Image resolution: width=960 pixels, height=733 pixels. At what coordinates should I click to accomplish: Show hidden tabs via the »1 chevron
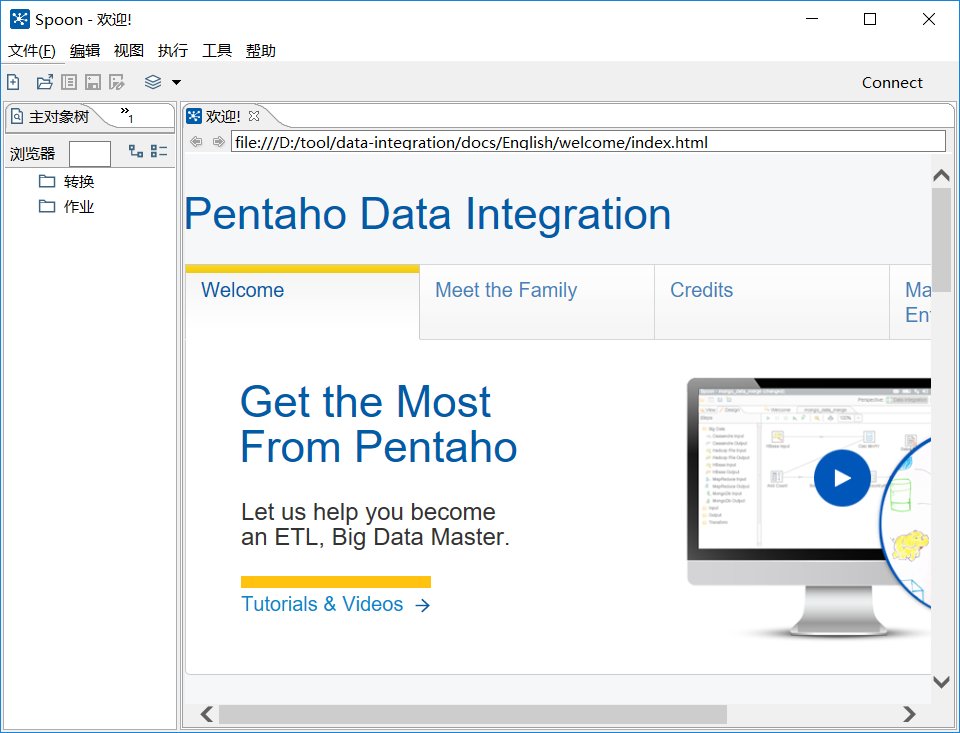click(x=127, y=115)
